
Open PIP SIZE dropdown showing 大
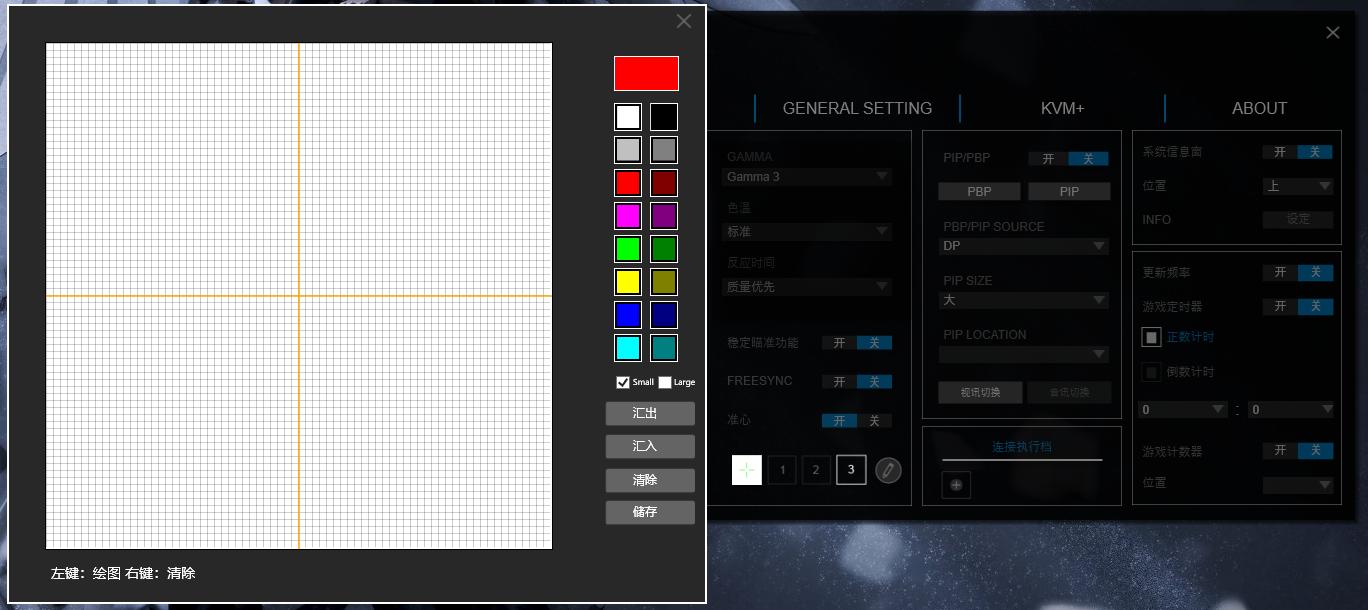(x=1024, y=299)
